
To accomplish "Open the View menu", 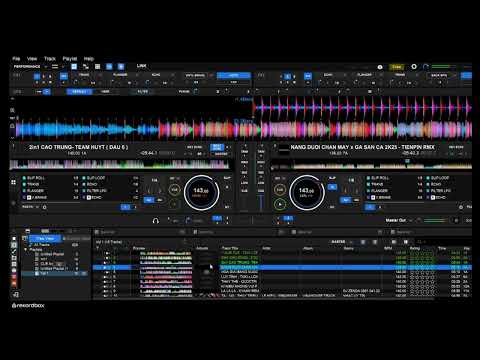I will pyautogui.click(x=32, y=59).
